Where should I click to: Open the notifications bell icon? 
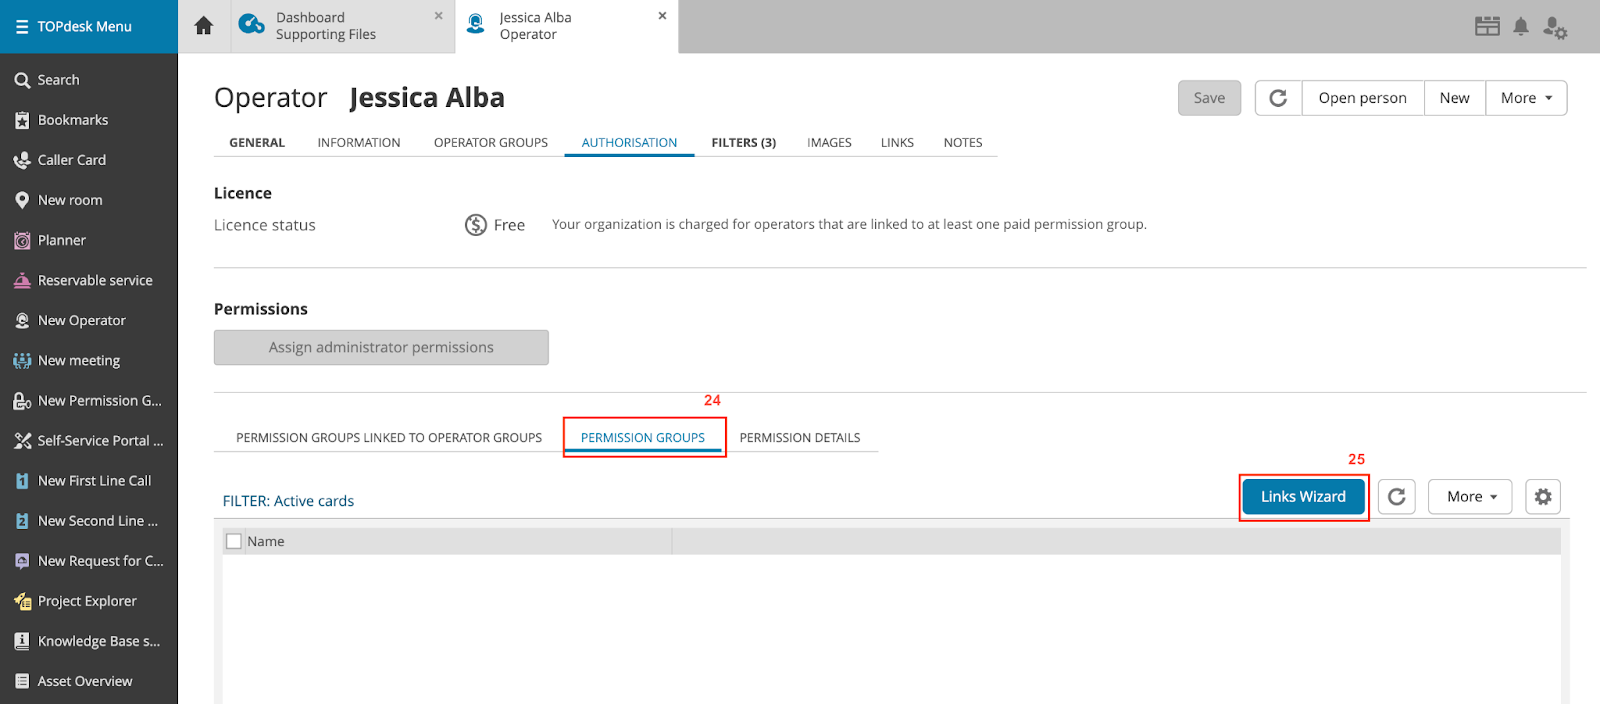coord(1520,27)
